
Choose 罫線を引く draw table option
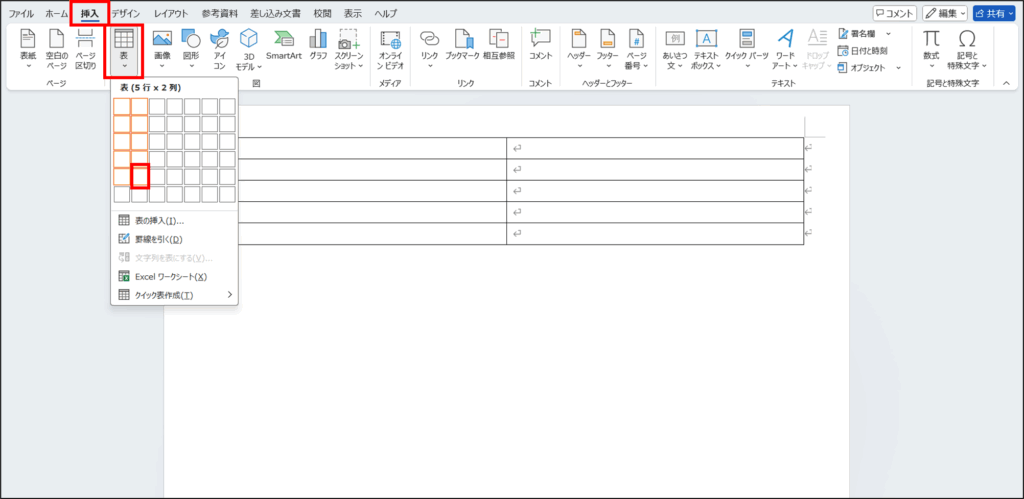pyautogui.click(x=174, y=239)
